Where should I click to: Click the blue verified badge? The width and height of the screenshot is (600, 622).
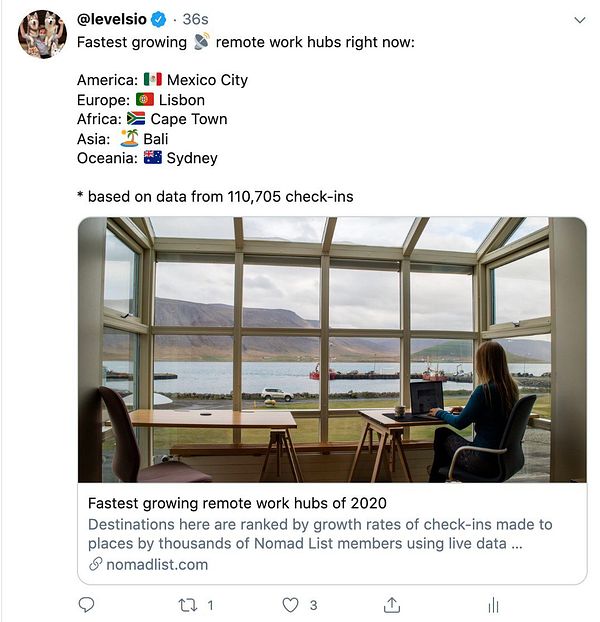click(159, 19)
